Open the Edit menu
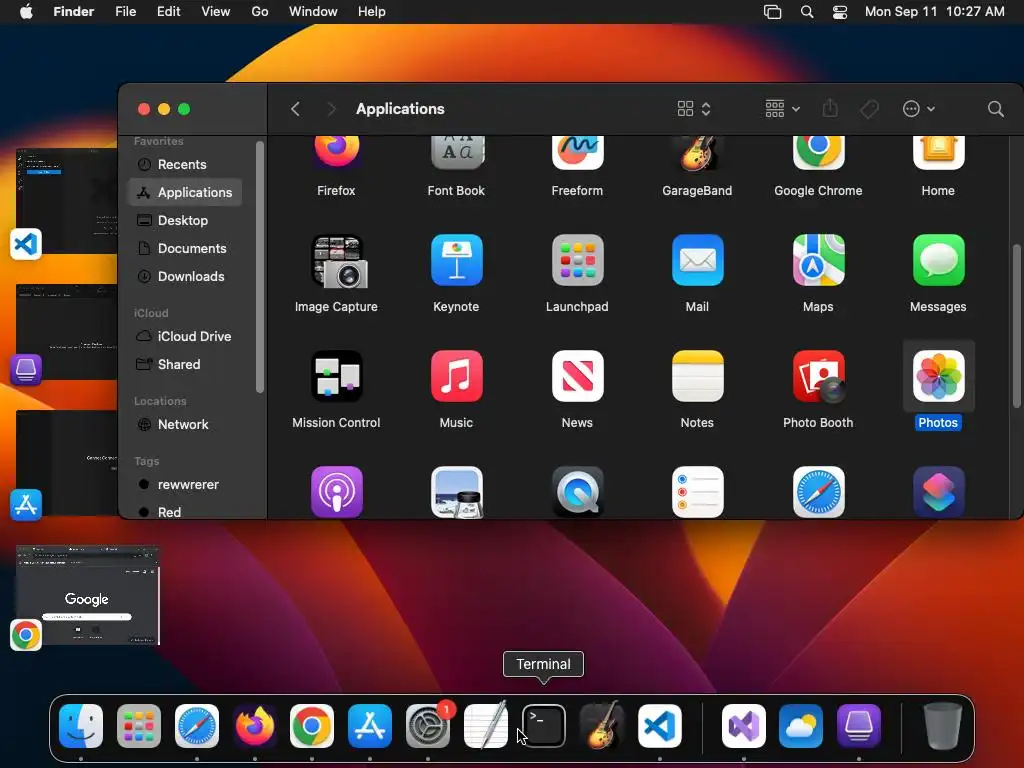 pyautogui.click(x=168, y=12)
